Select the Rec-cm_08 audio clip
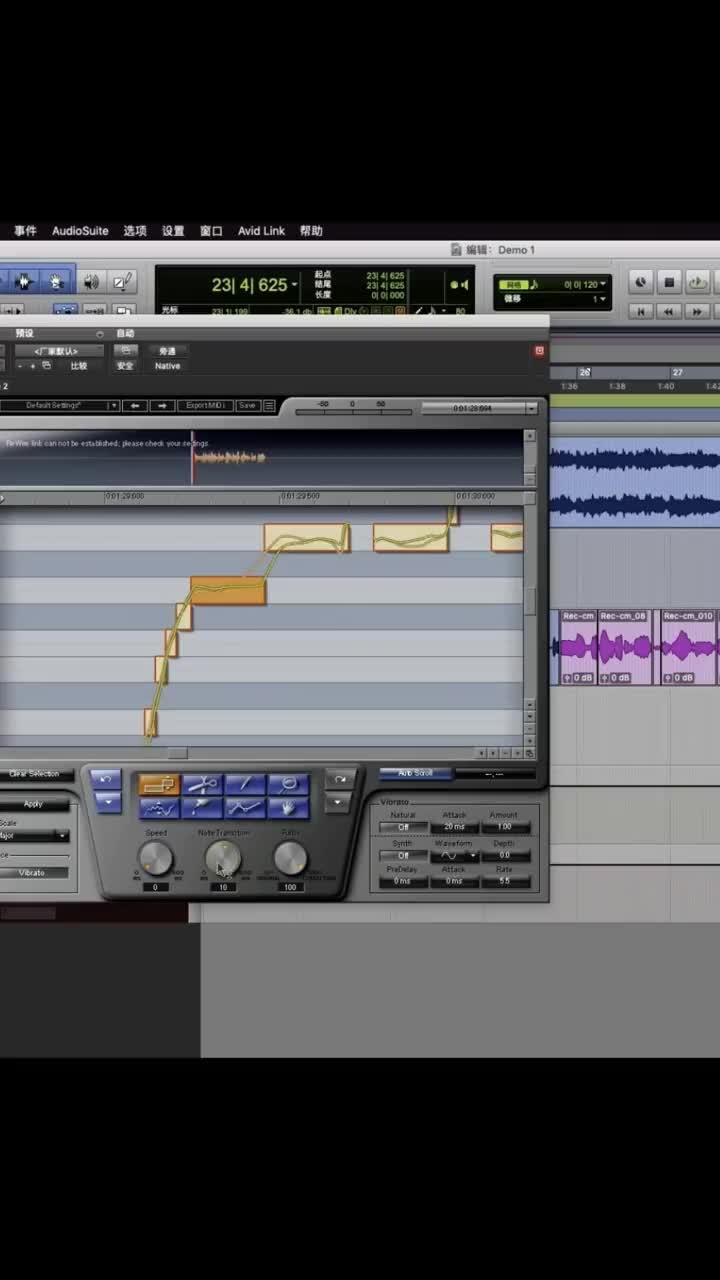Image resolution: width=720 pixels, height=1280 pixels. [624, 647]
